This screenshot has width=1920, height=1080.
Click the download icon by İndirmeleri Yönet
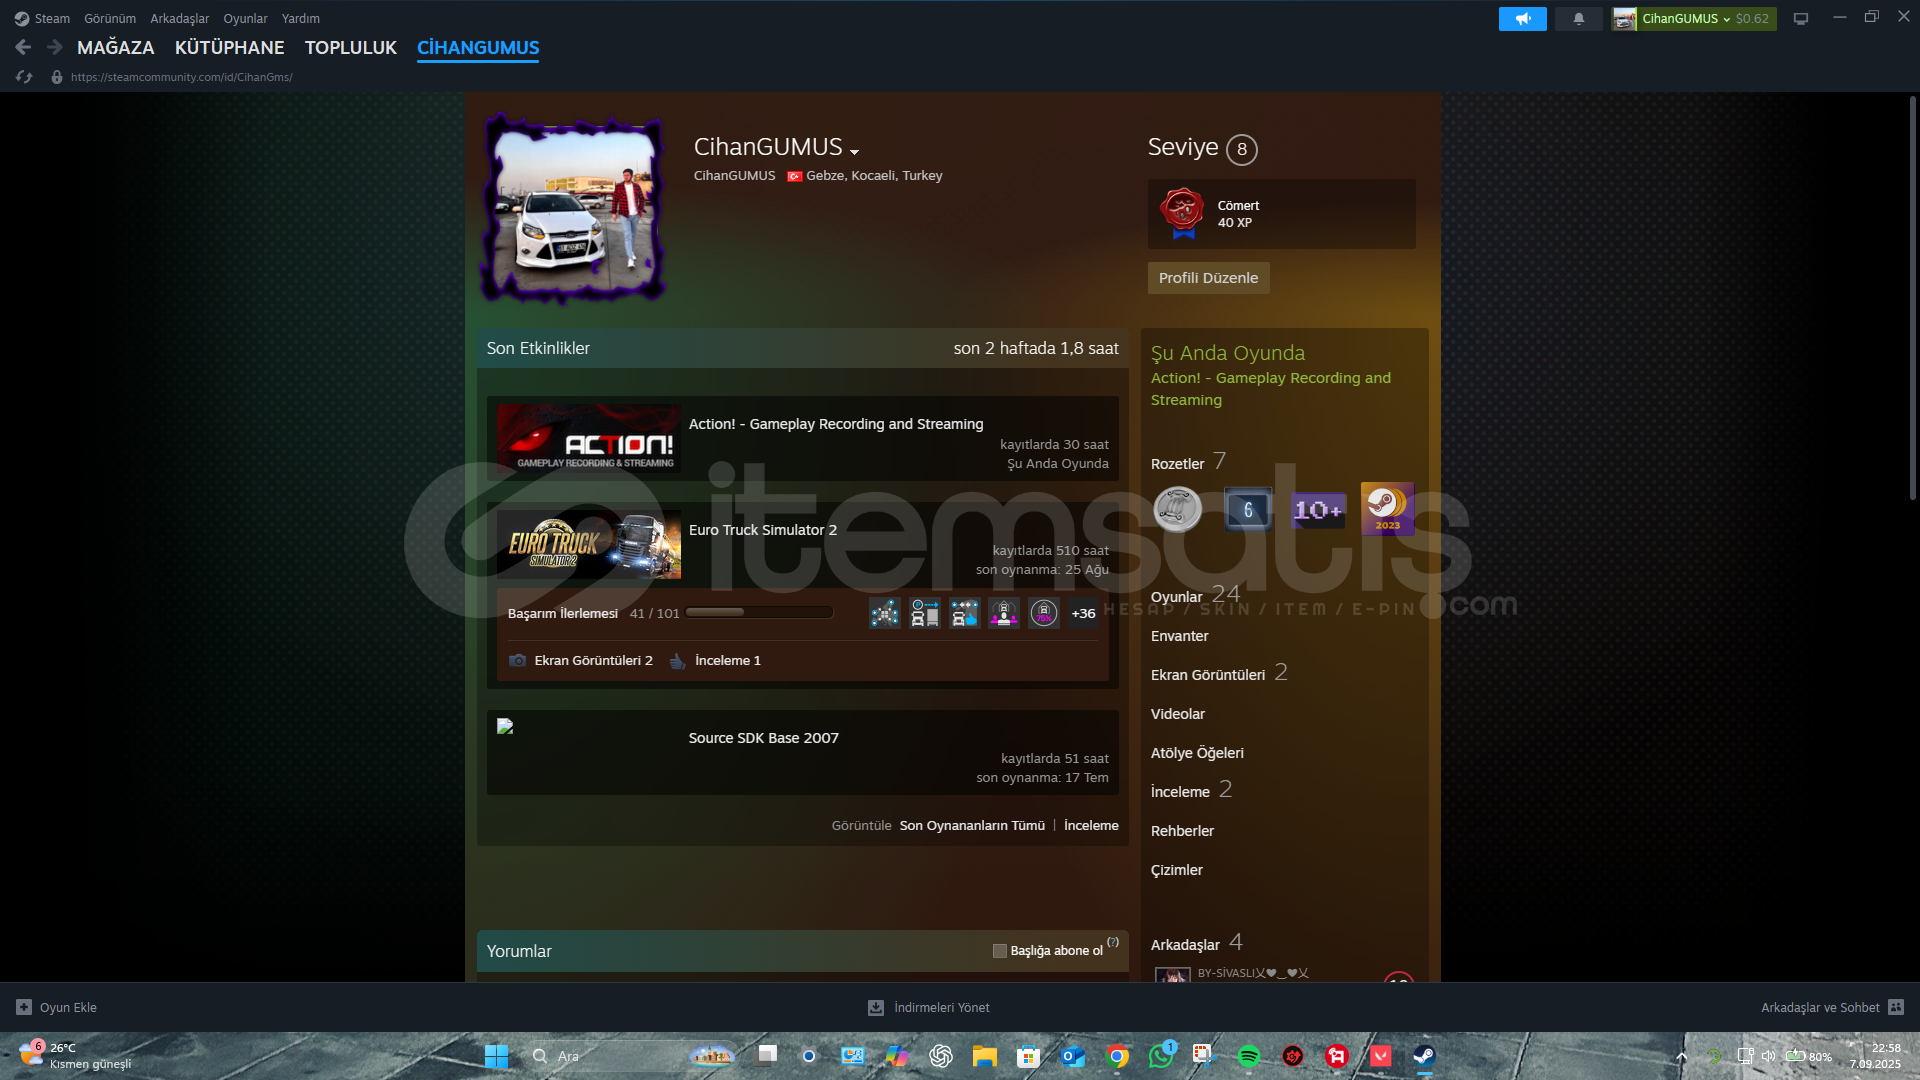[x=876, y=1007]
